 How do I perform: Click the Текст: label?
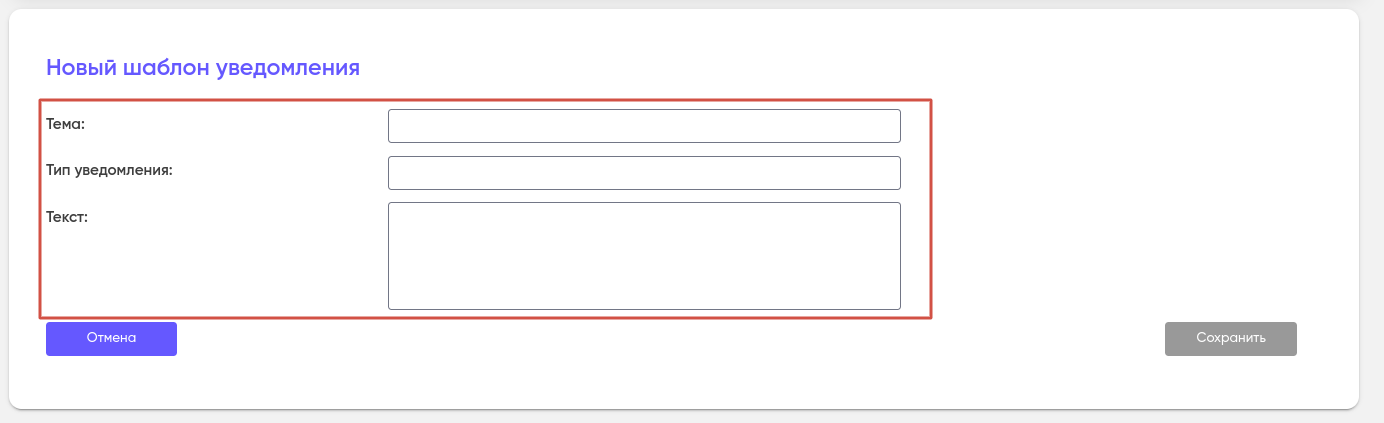68,216
